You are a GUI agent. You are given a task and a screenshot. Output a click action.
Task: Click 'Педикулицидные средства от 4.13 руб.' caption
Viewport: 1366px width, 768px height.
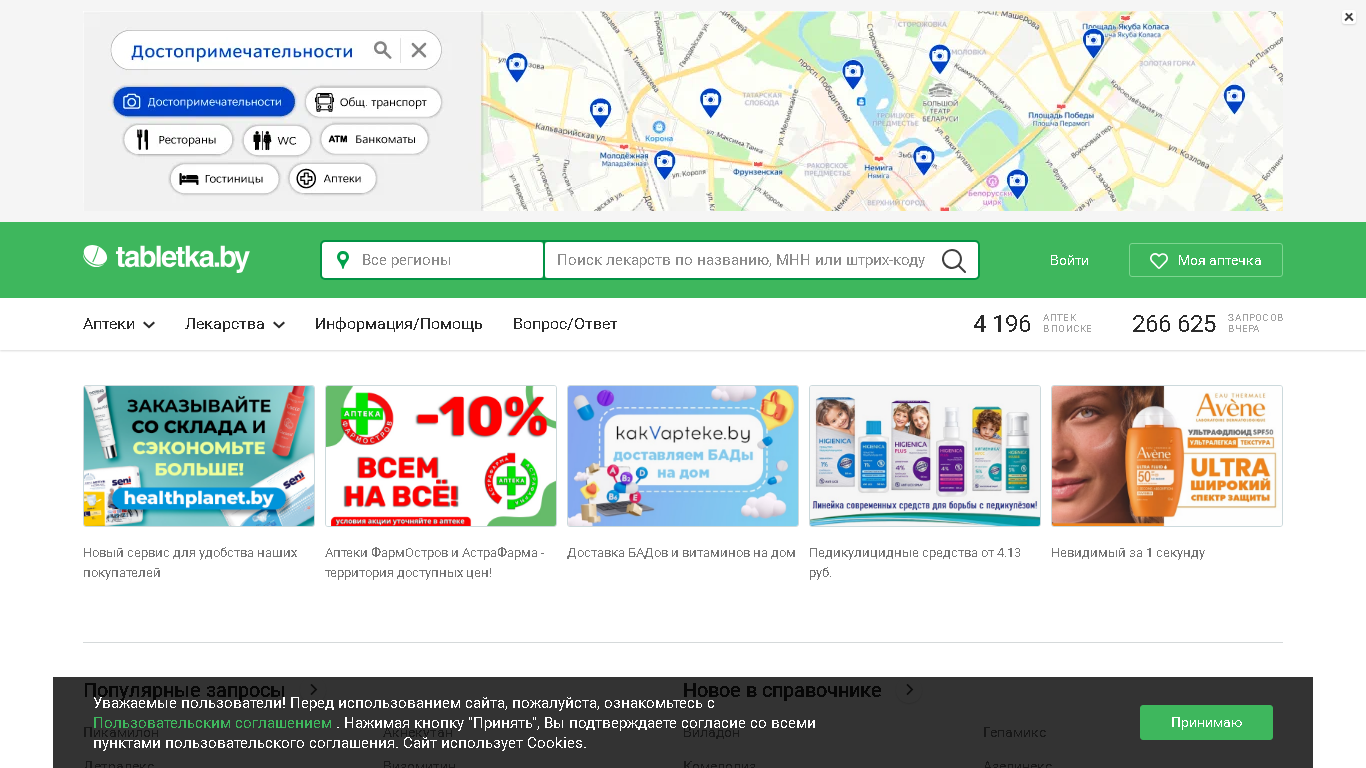915,562
